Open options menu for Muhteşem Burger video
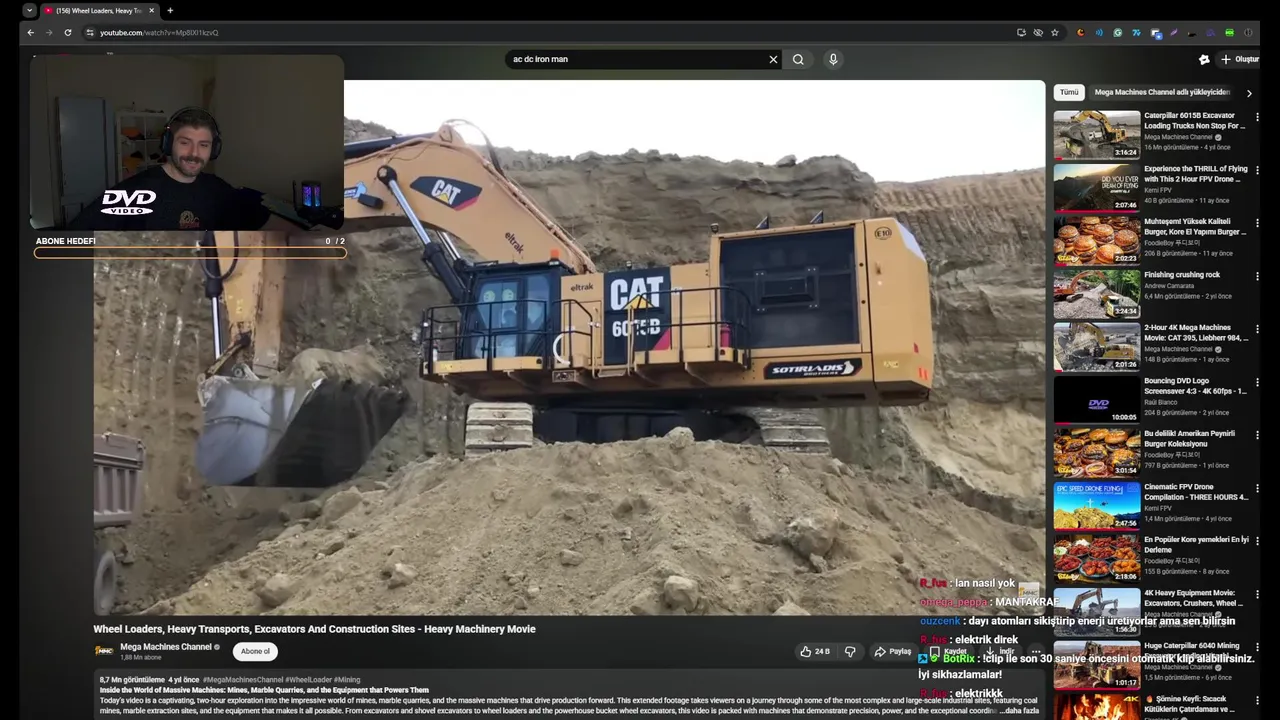 1257,224
